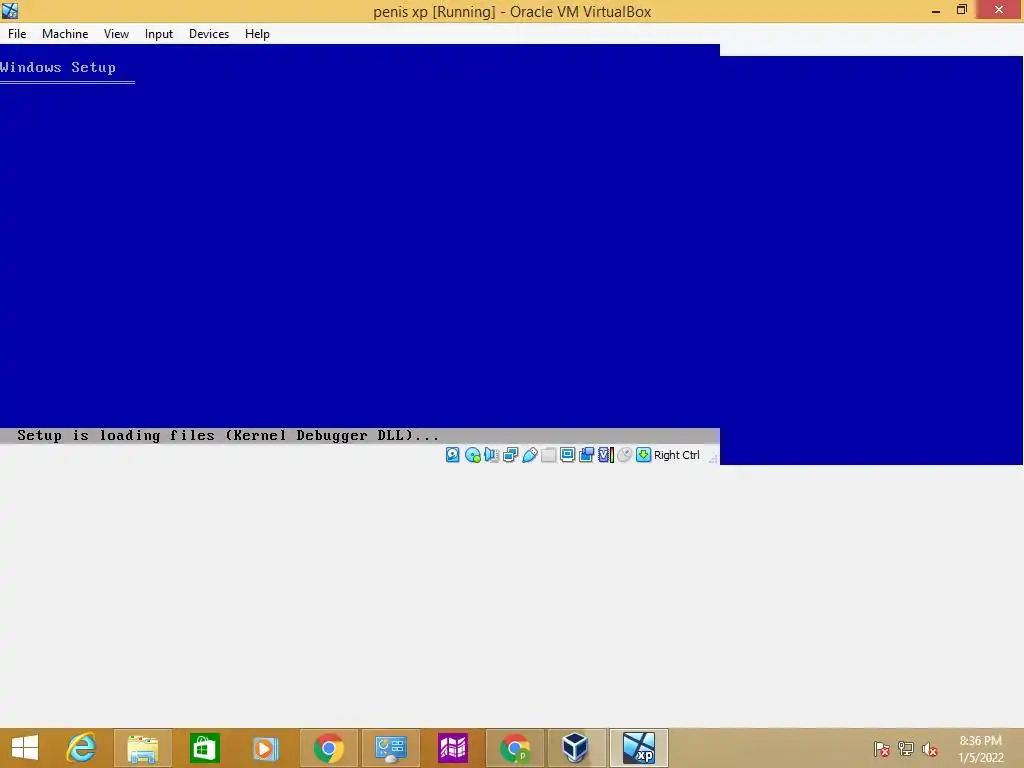Switch to VirtualBox Manager taskbar icon
Viewport: 1024px width, 768px height.
coord(575,748)
